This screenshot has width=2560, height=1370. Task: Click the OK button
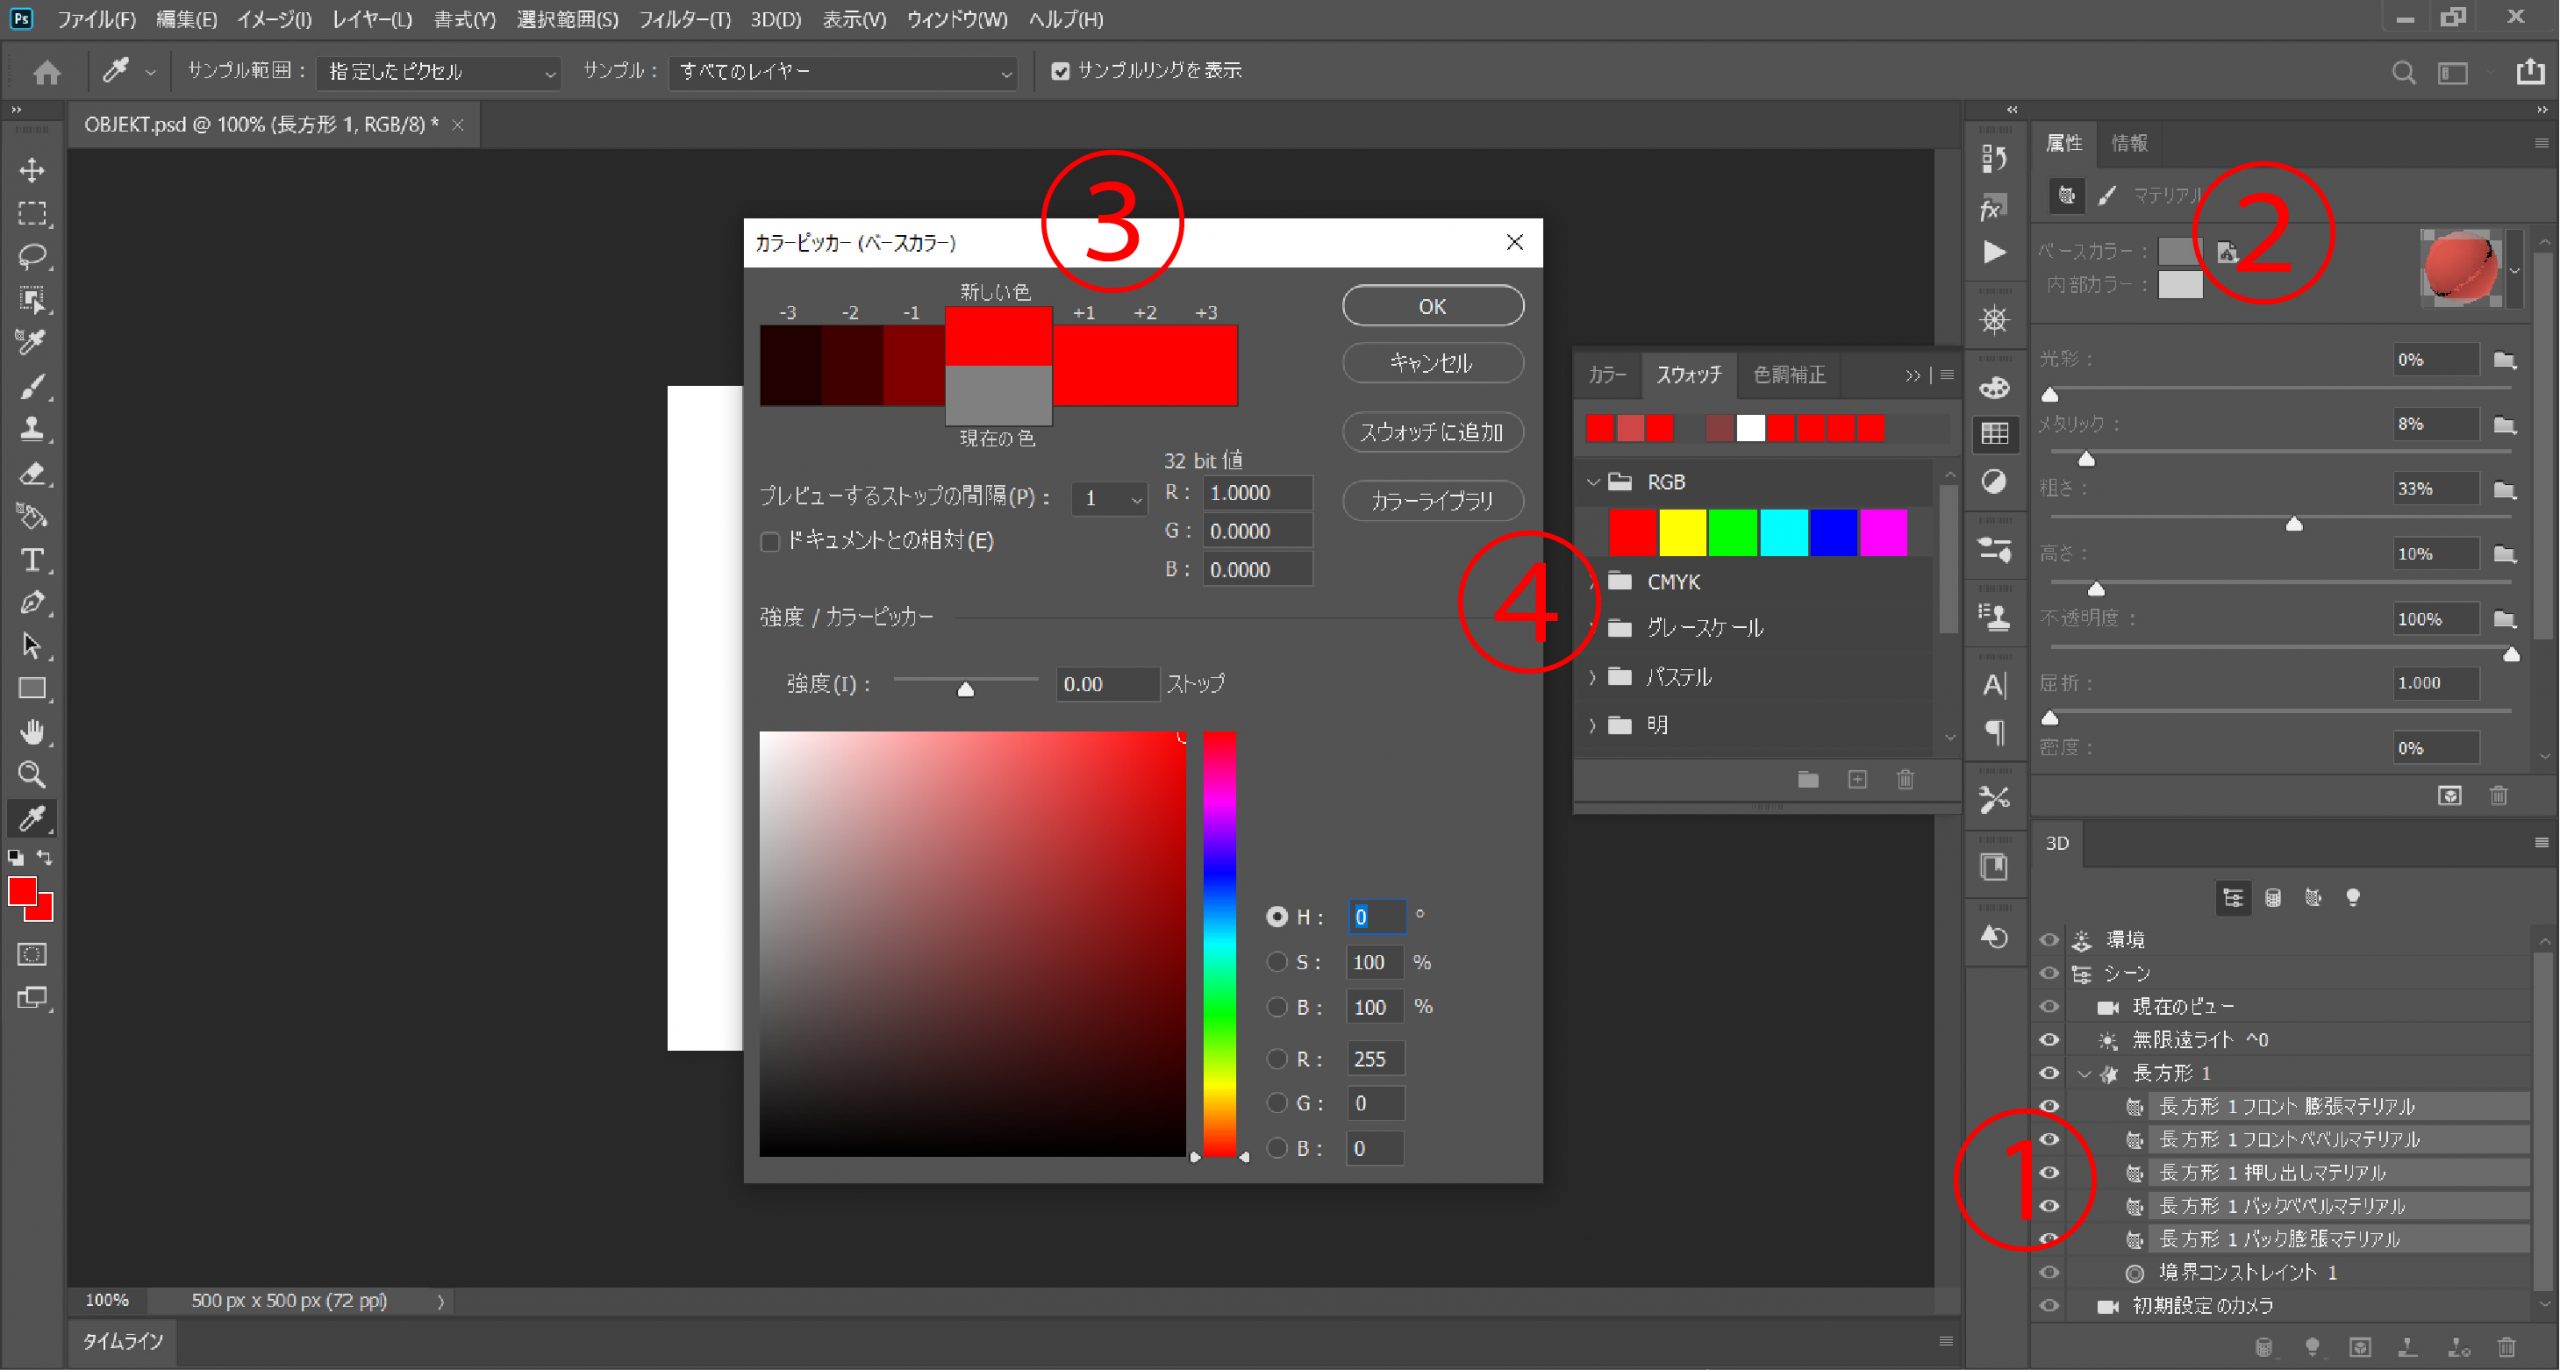pyautogui.click(x=1431, y=307)
